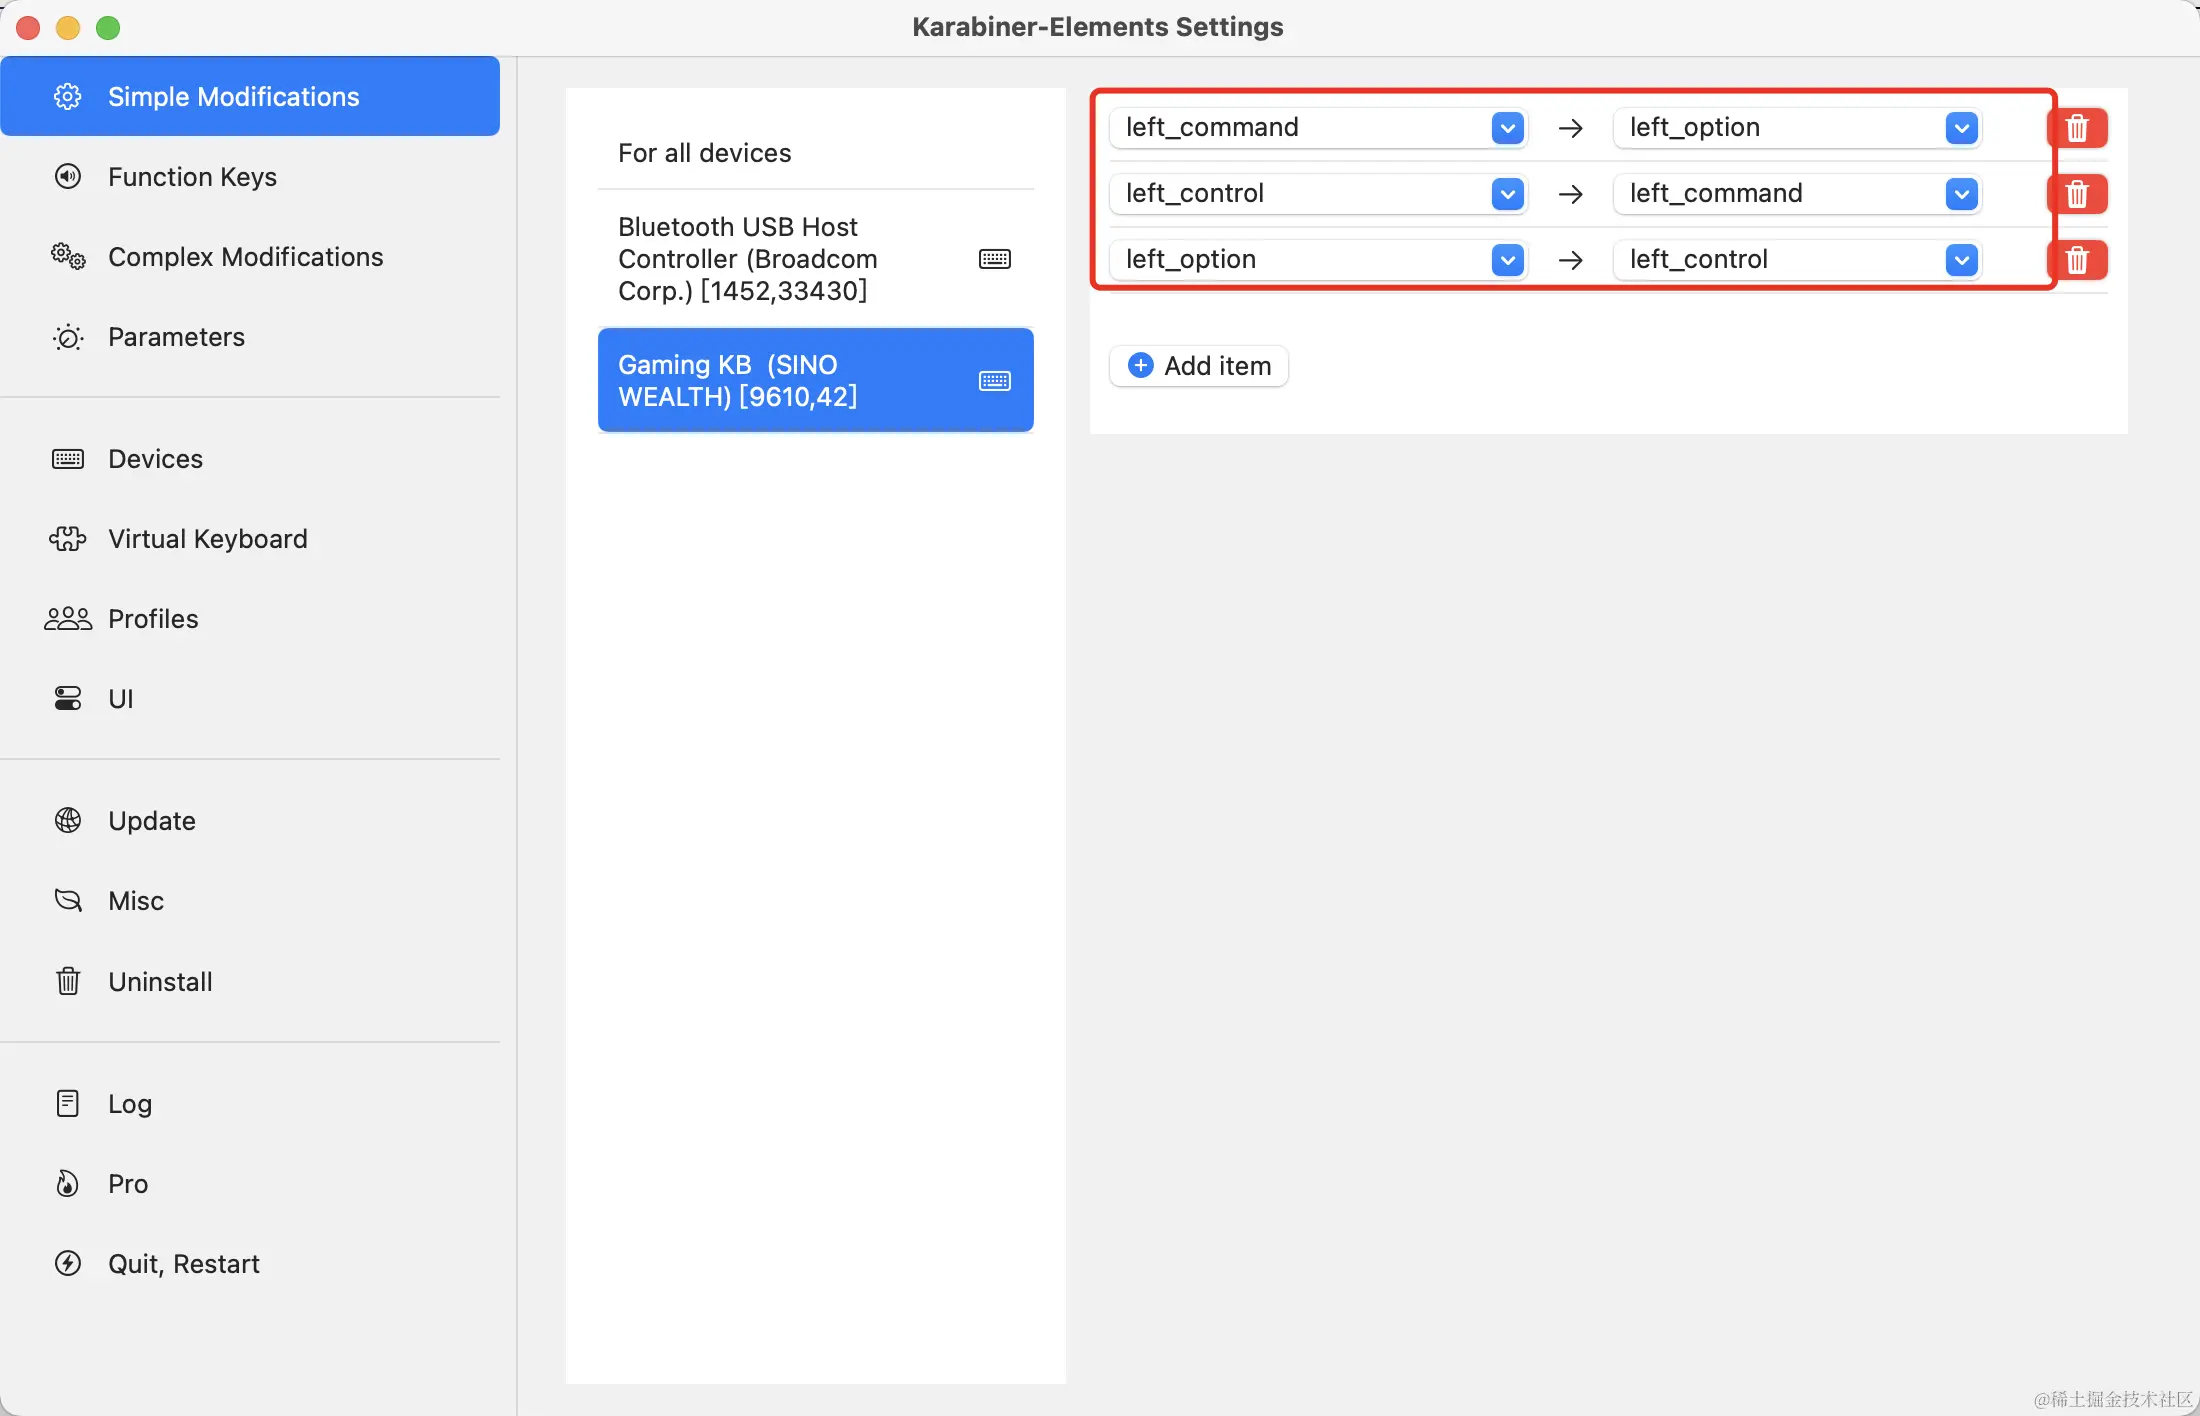Click the Update globe icon
The width and height of the screenshot is (2200, 1416).
click(68, 820)
